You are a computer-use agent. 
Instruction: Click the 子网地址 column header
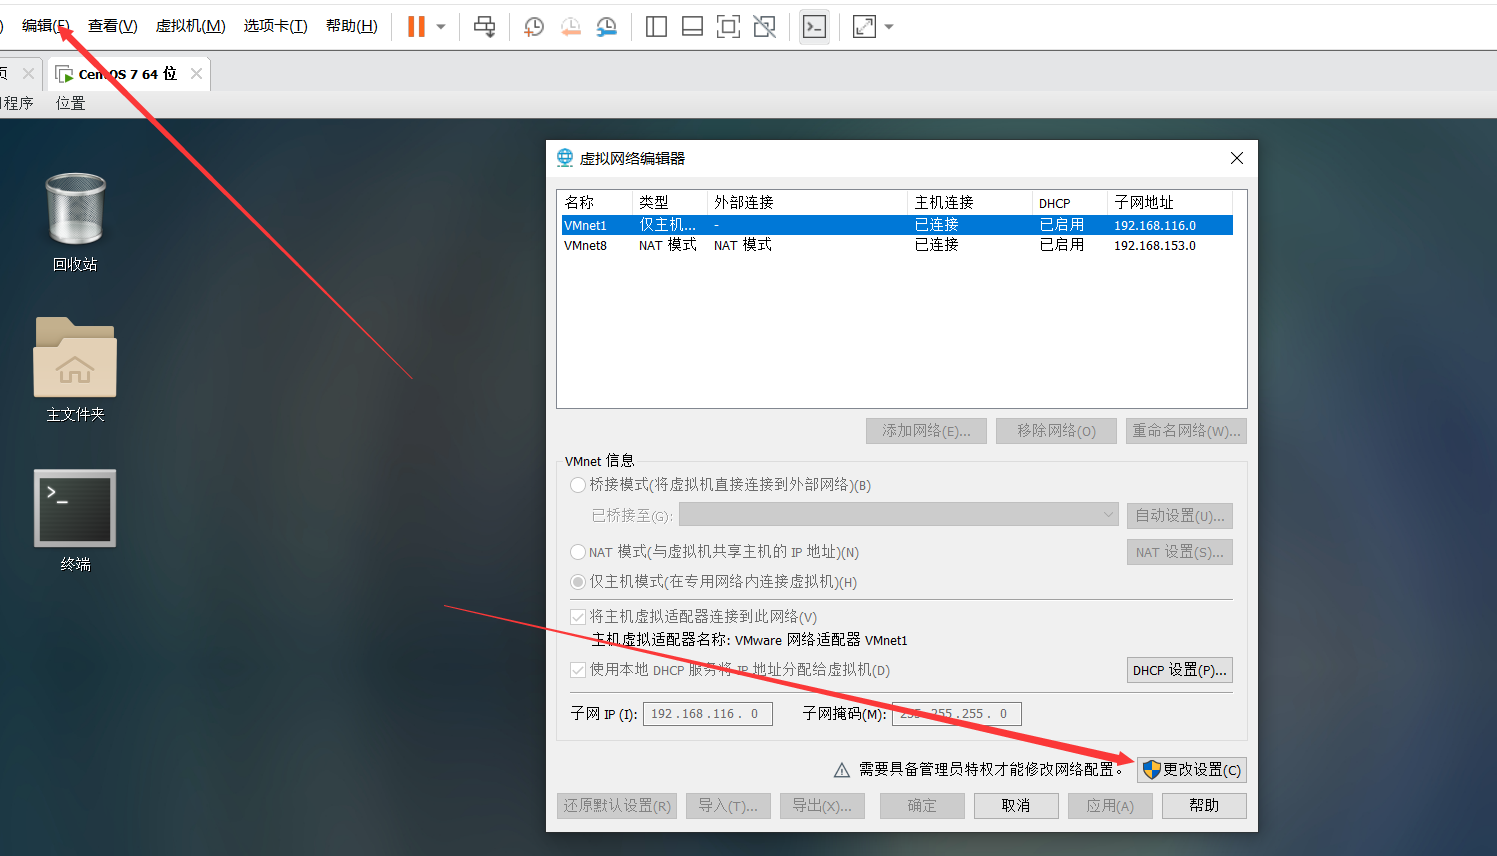pos(1170,202)
